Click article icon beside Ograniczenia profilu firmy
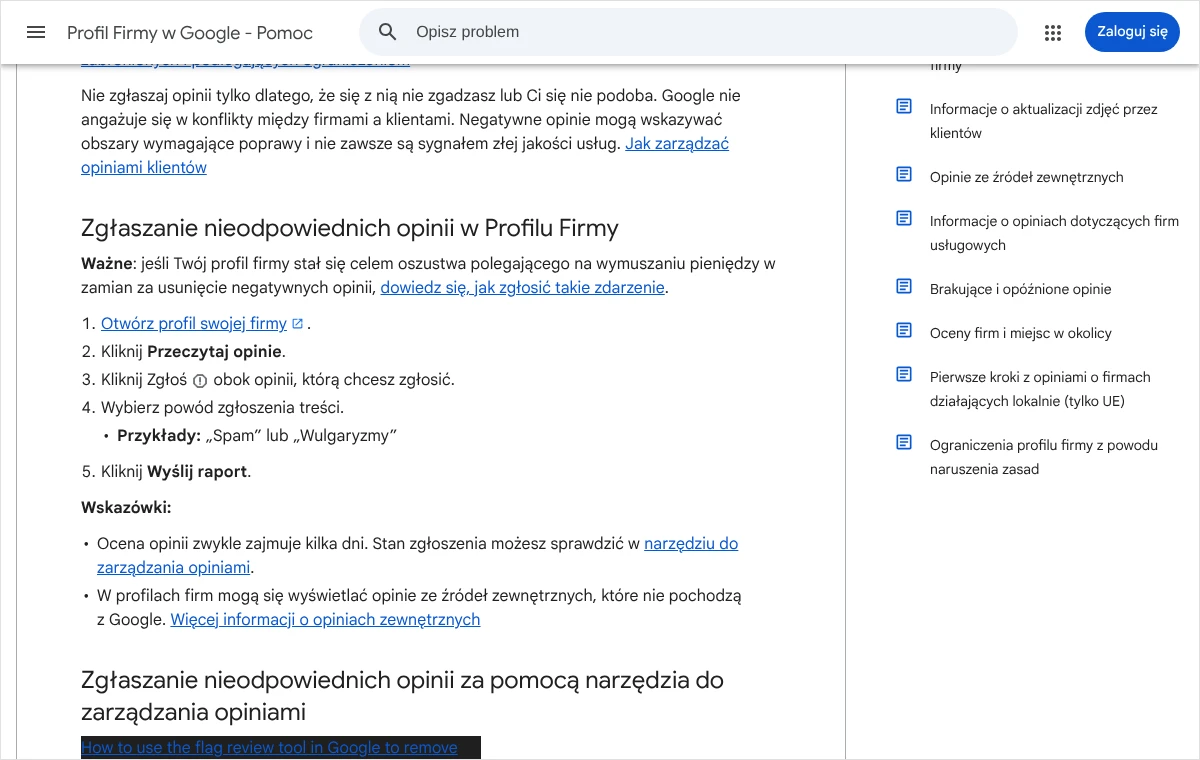This screenshot has height=760, width=1200. (x=904, y=443)
